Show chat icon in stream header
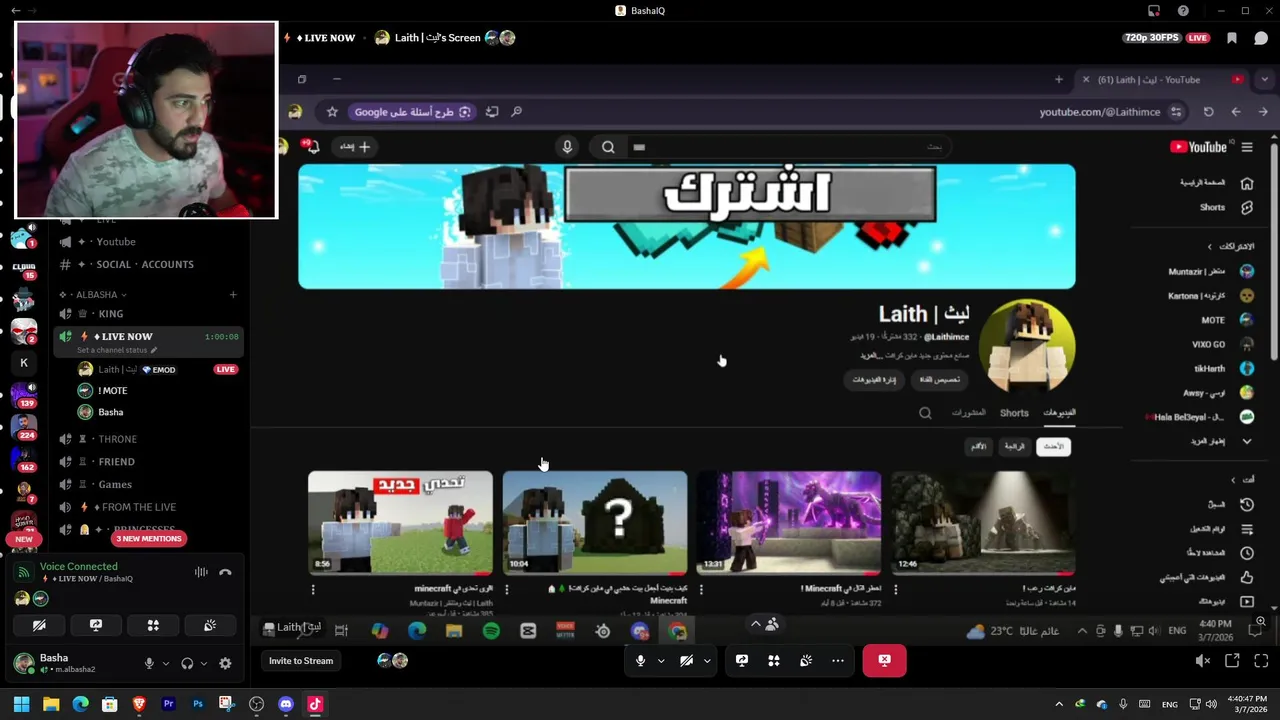 1261,38
